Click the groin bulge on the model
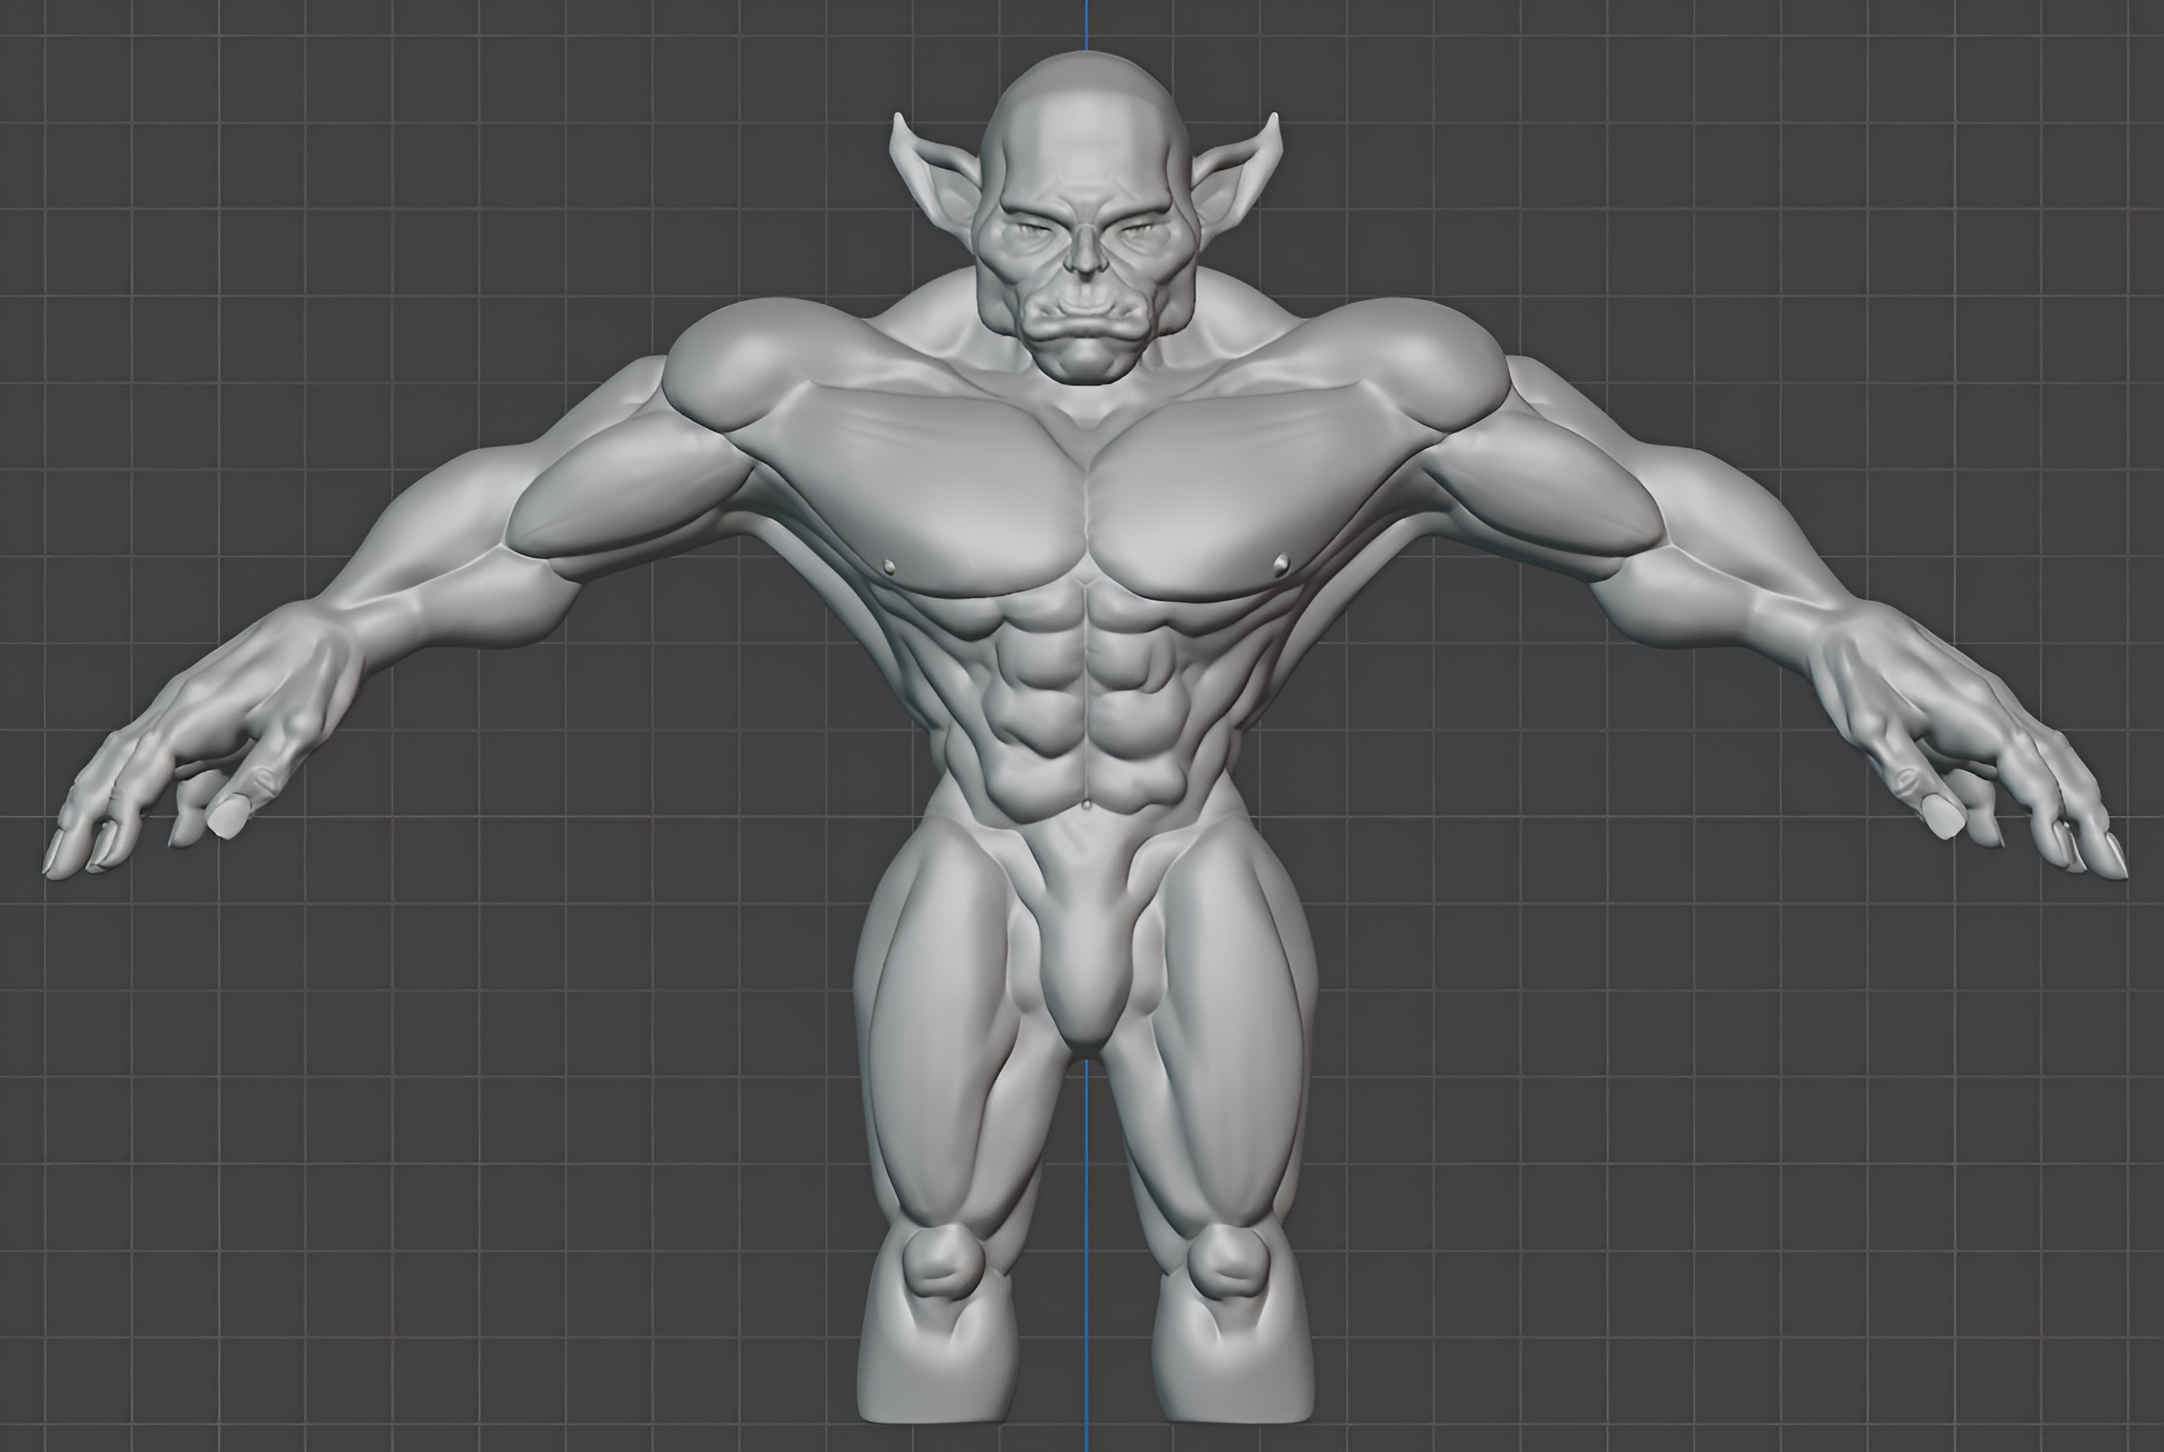Screen dimensions: 2164x1452 click(1086, 985)
